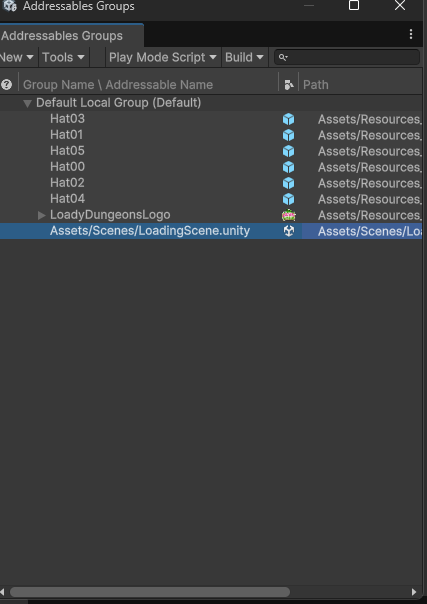This screenshot has height=604, width=427.
Task: Click the LoadingScene Unity scene icon
Action: click(x=288, y=231)
